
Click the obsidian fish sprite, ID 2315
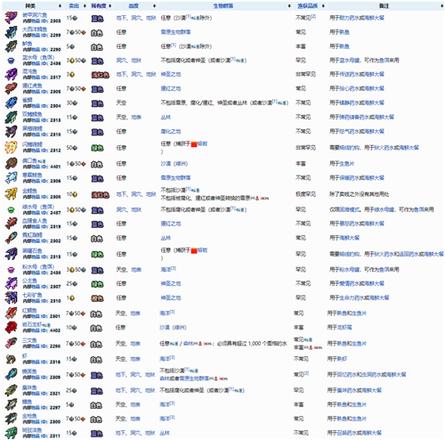click(x=11, y=254)
